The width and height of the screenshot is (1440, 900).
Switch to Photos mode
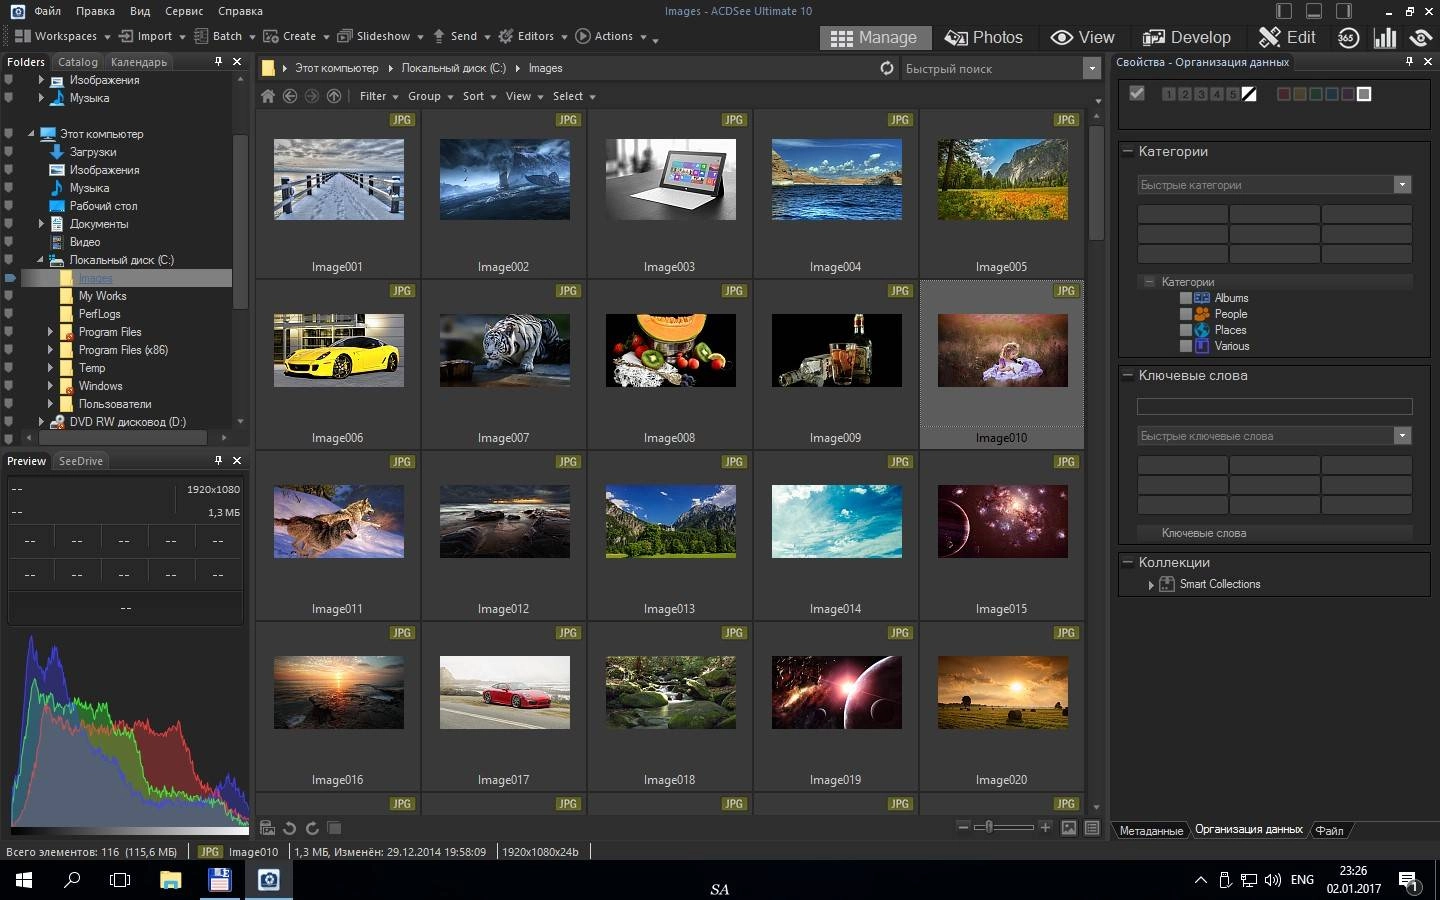tap(984, 37)
